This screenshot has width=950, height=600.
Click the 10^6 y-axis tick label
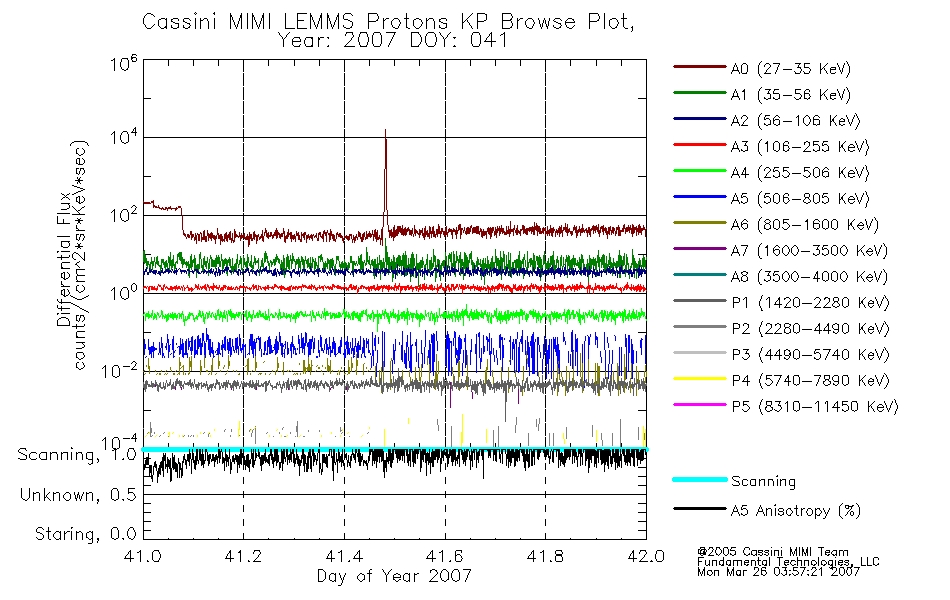124,63
